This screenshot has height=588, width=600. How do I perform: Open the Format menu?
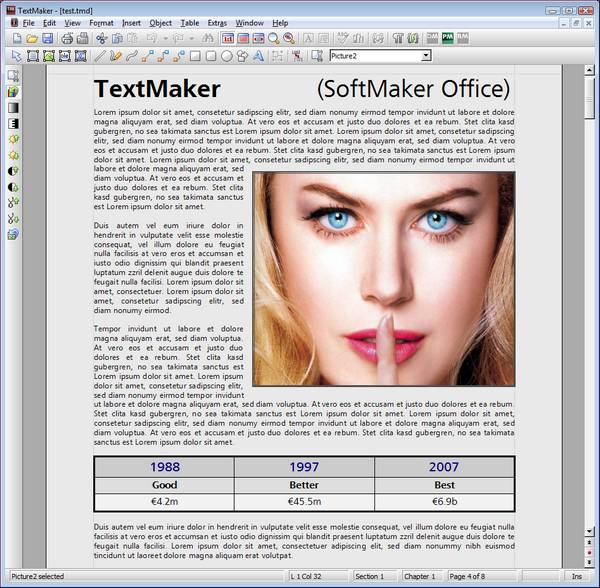point(100,22)
